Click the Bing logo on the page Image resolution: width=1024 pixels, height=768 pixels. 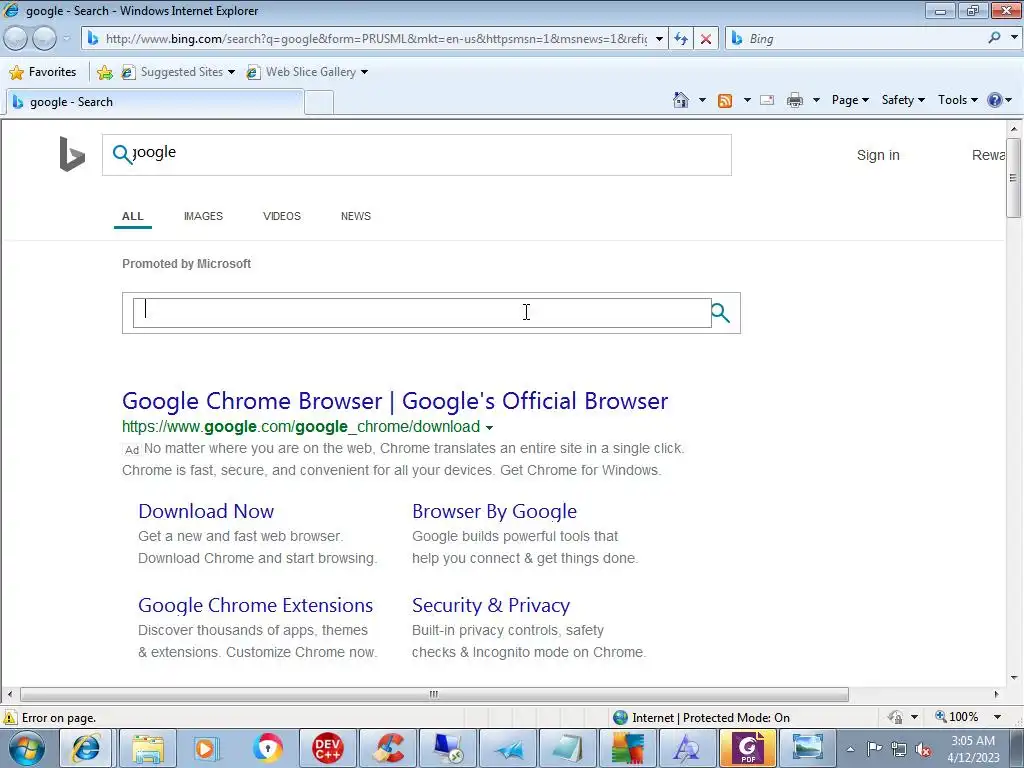(x=72, y=154)
